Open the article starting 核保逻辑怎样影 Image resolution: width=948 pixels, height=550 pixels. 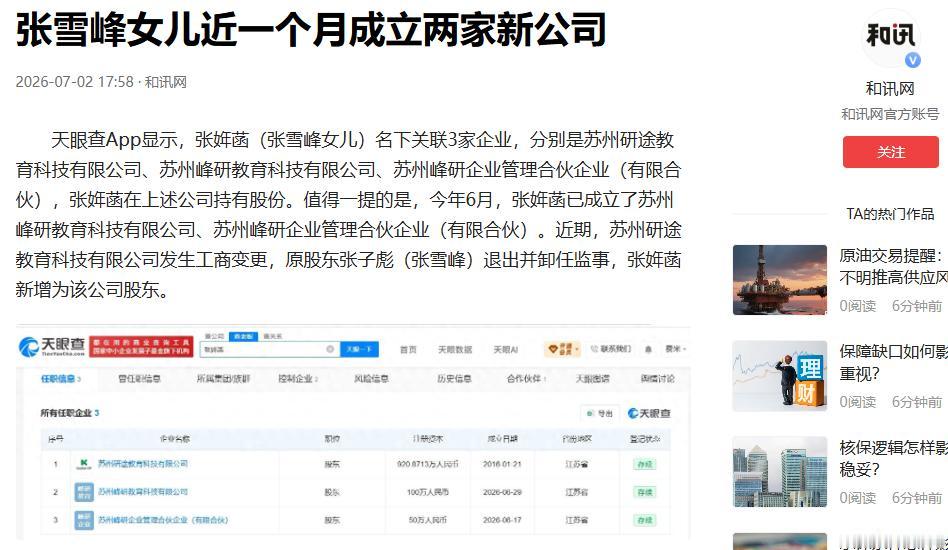click(x=894, y=459)
